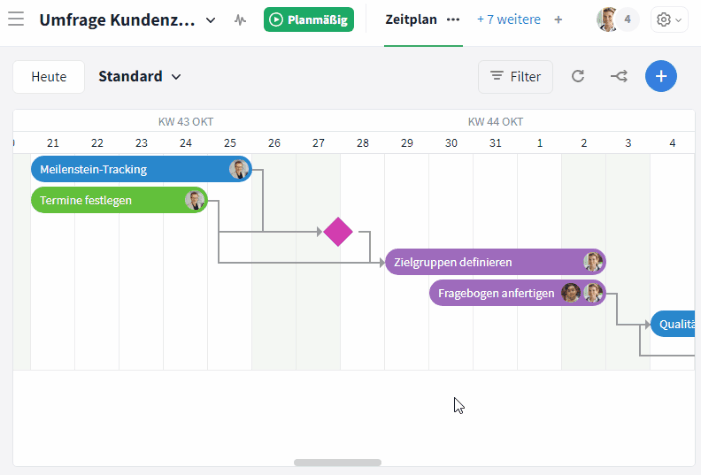Click the horizontal timeline scrollbar
The width and height of the screenshot is (701, 475).
coord(338,462)
